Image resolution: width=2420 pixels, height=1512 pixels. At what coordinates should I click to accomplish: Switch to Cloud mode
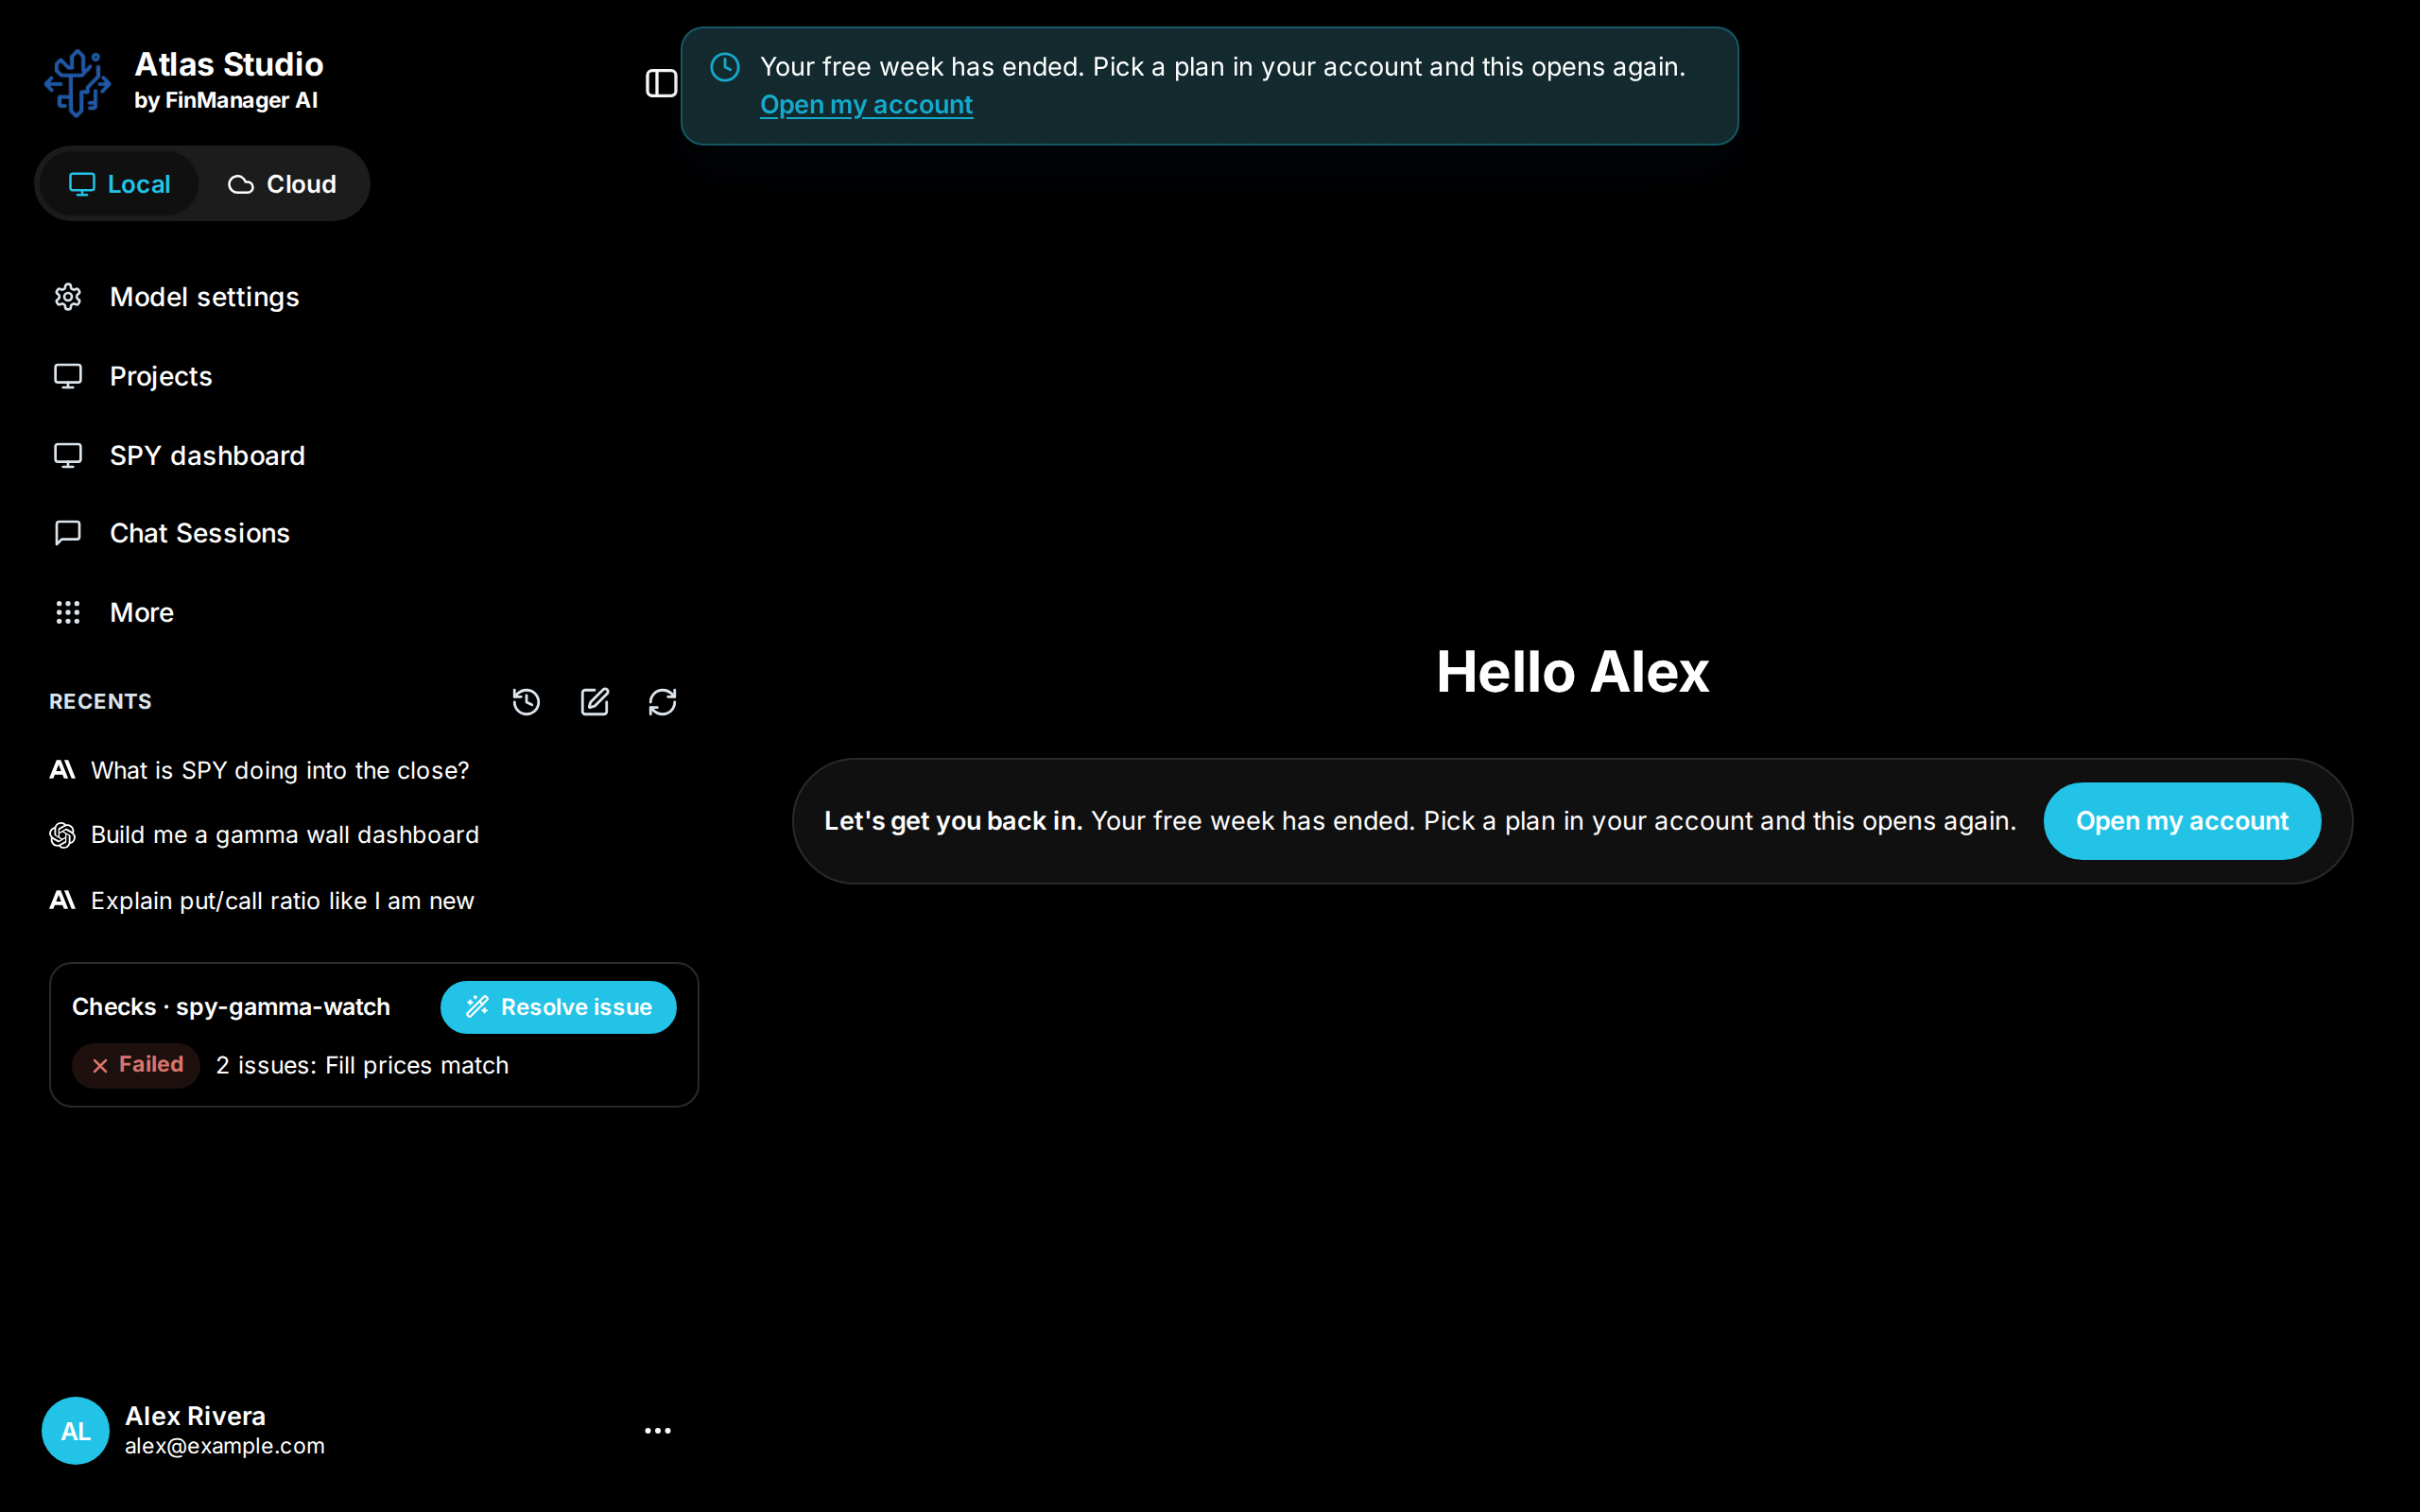coord(282,184)
